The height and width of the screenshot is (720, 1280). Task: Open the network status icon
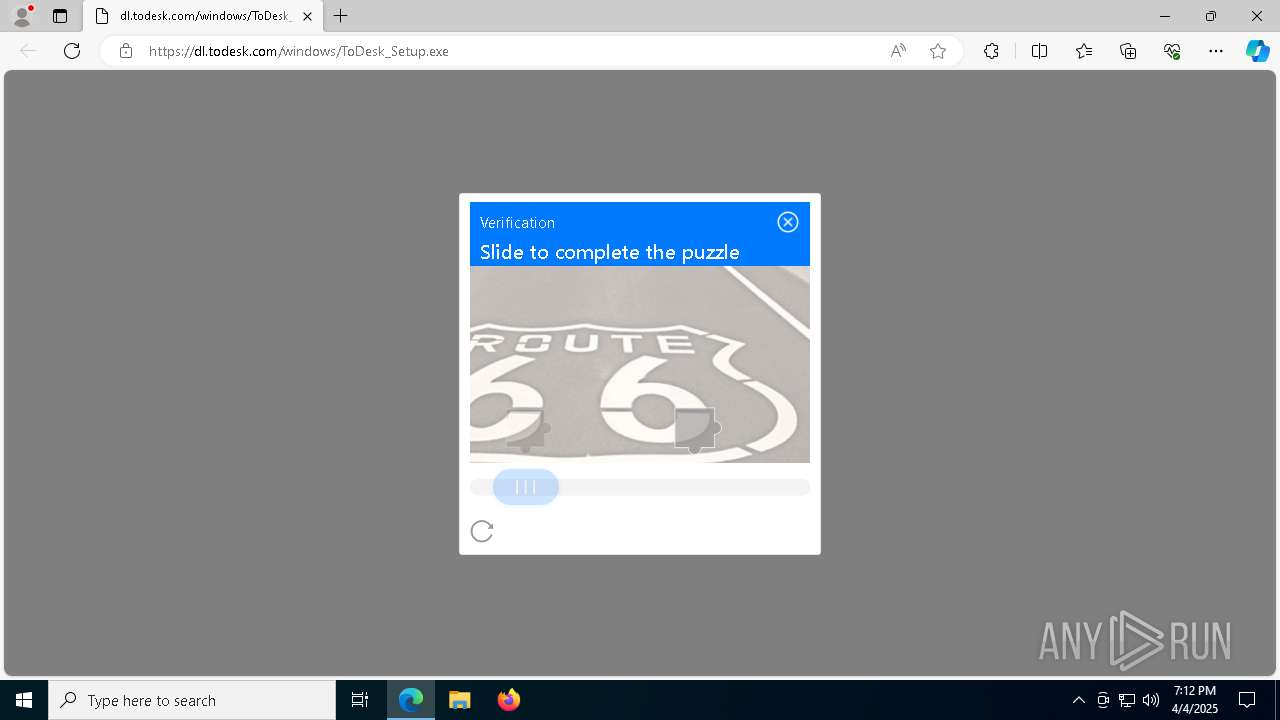[1127, 700]
